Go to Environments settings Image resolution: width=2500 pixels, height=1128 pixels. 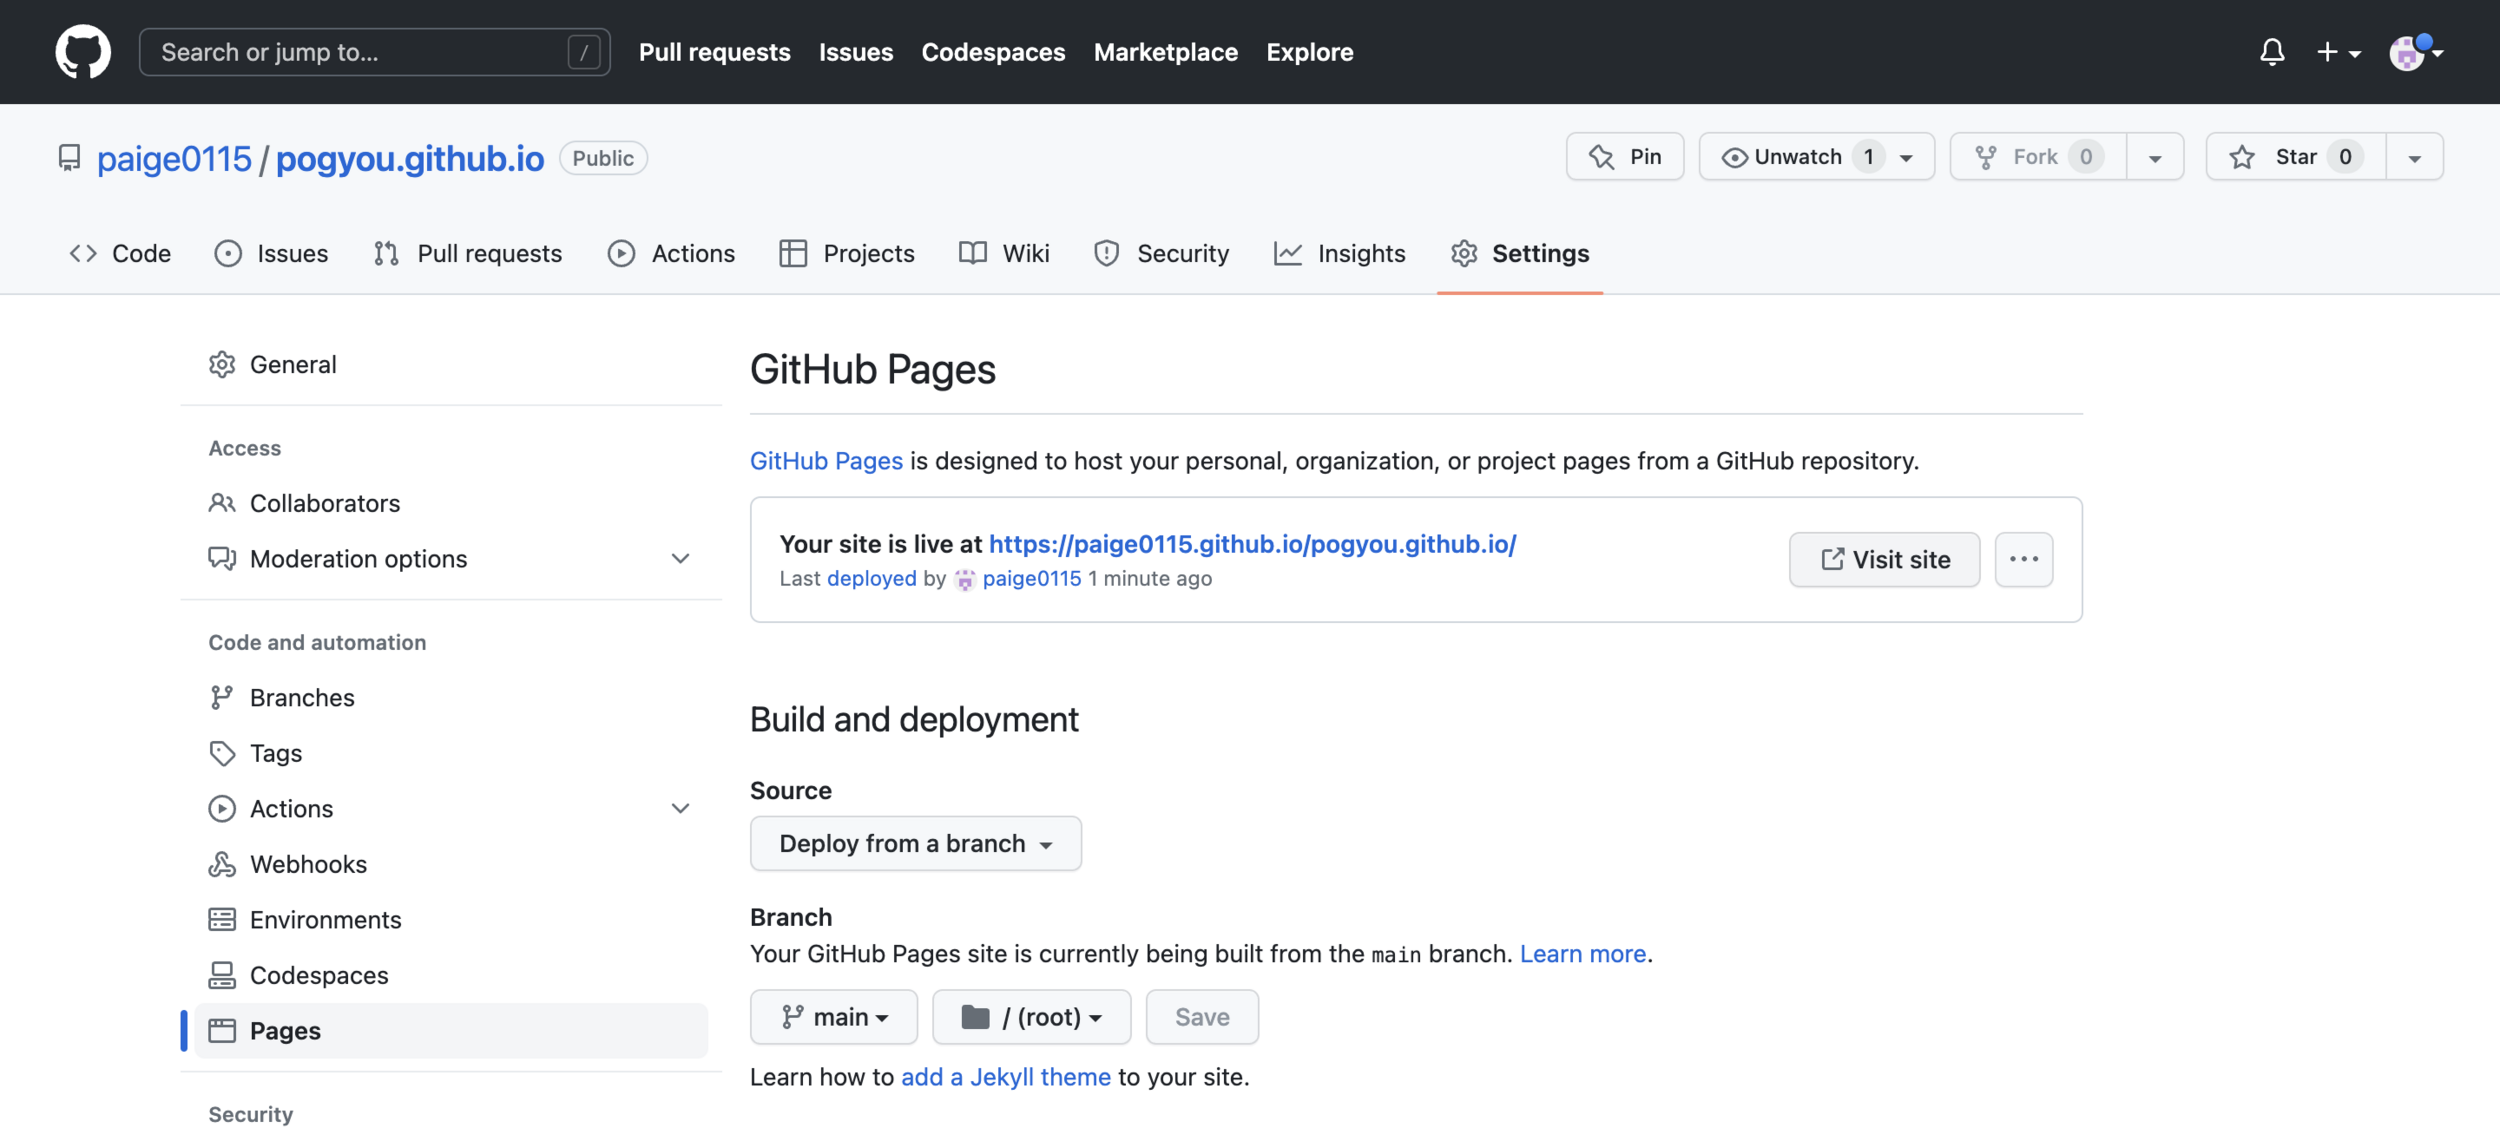(x=325, y=919)
